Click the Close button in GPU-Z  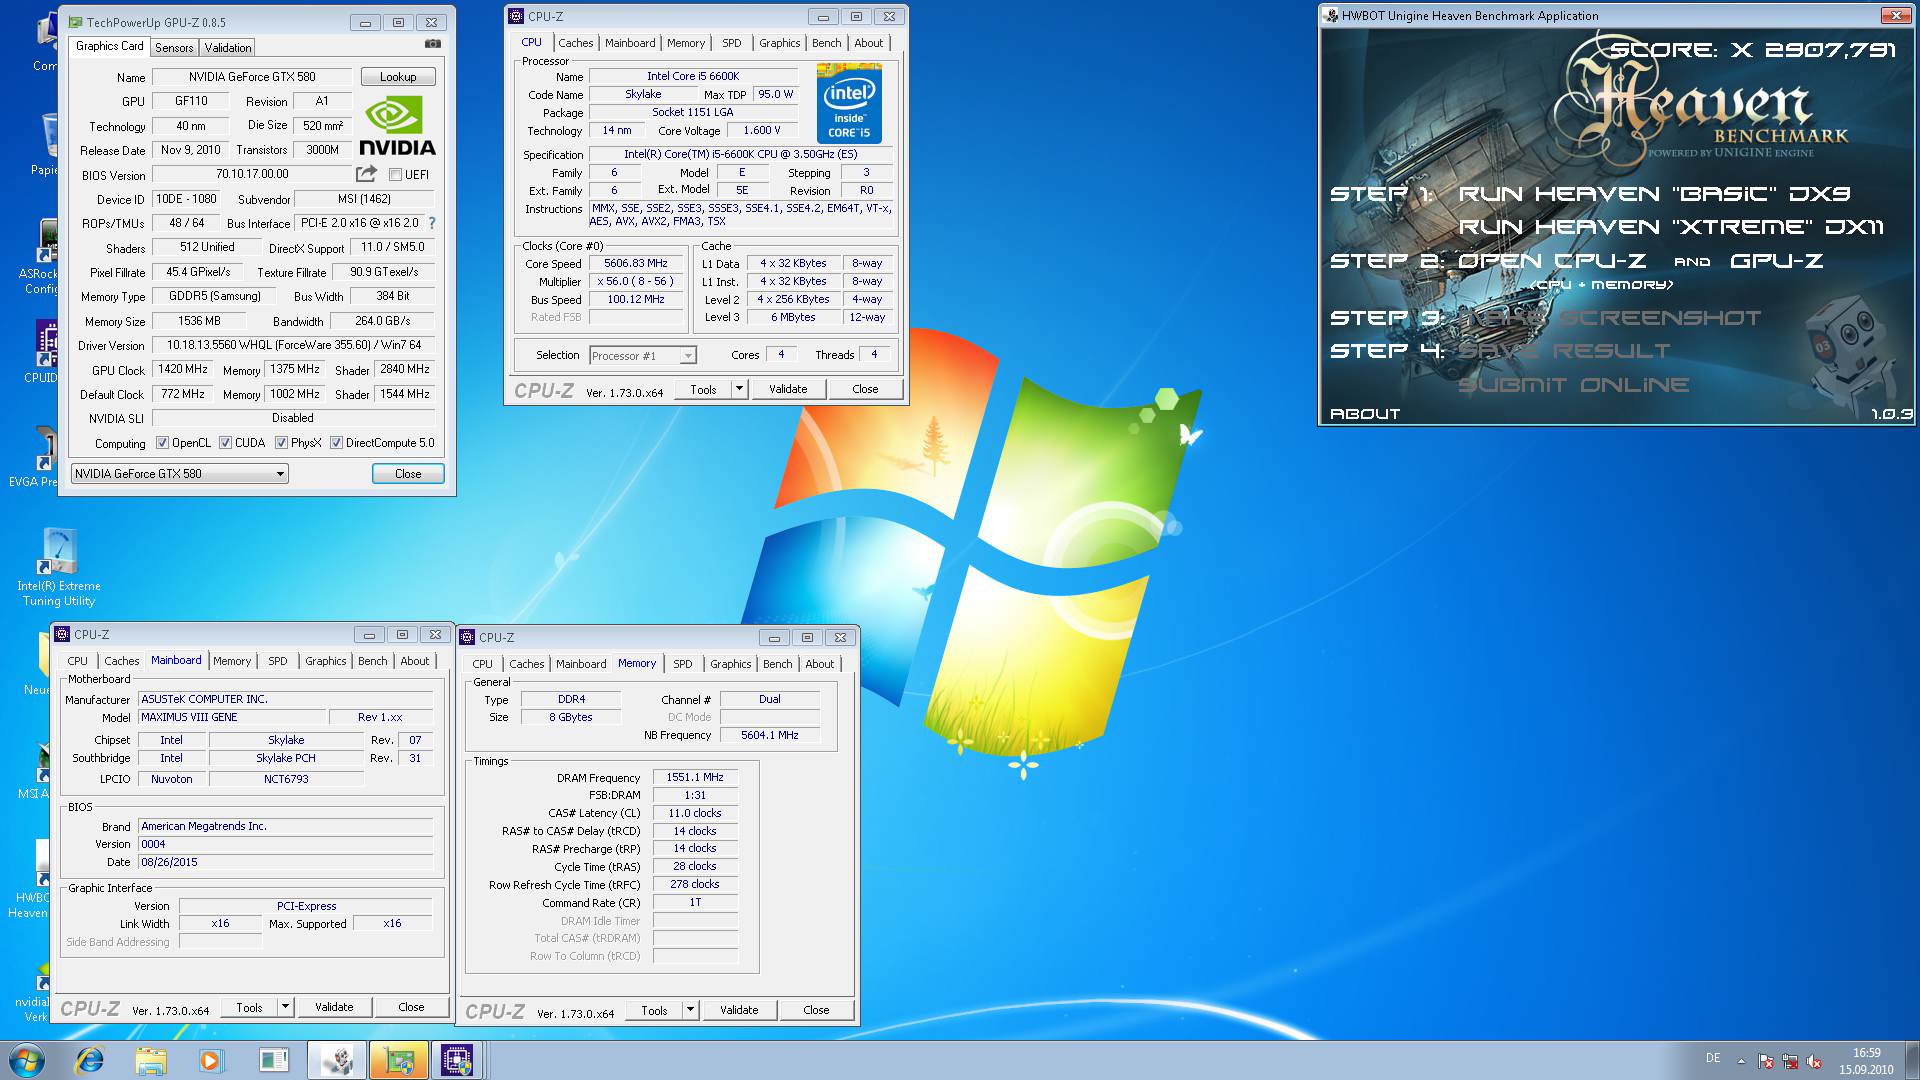(x=408, y=474)
